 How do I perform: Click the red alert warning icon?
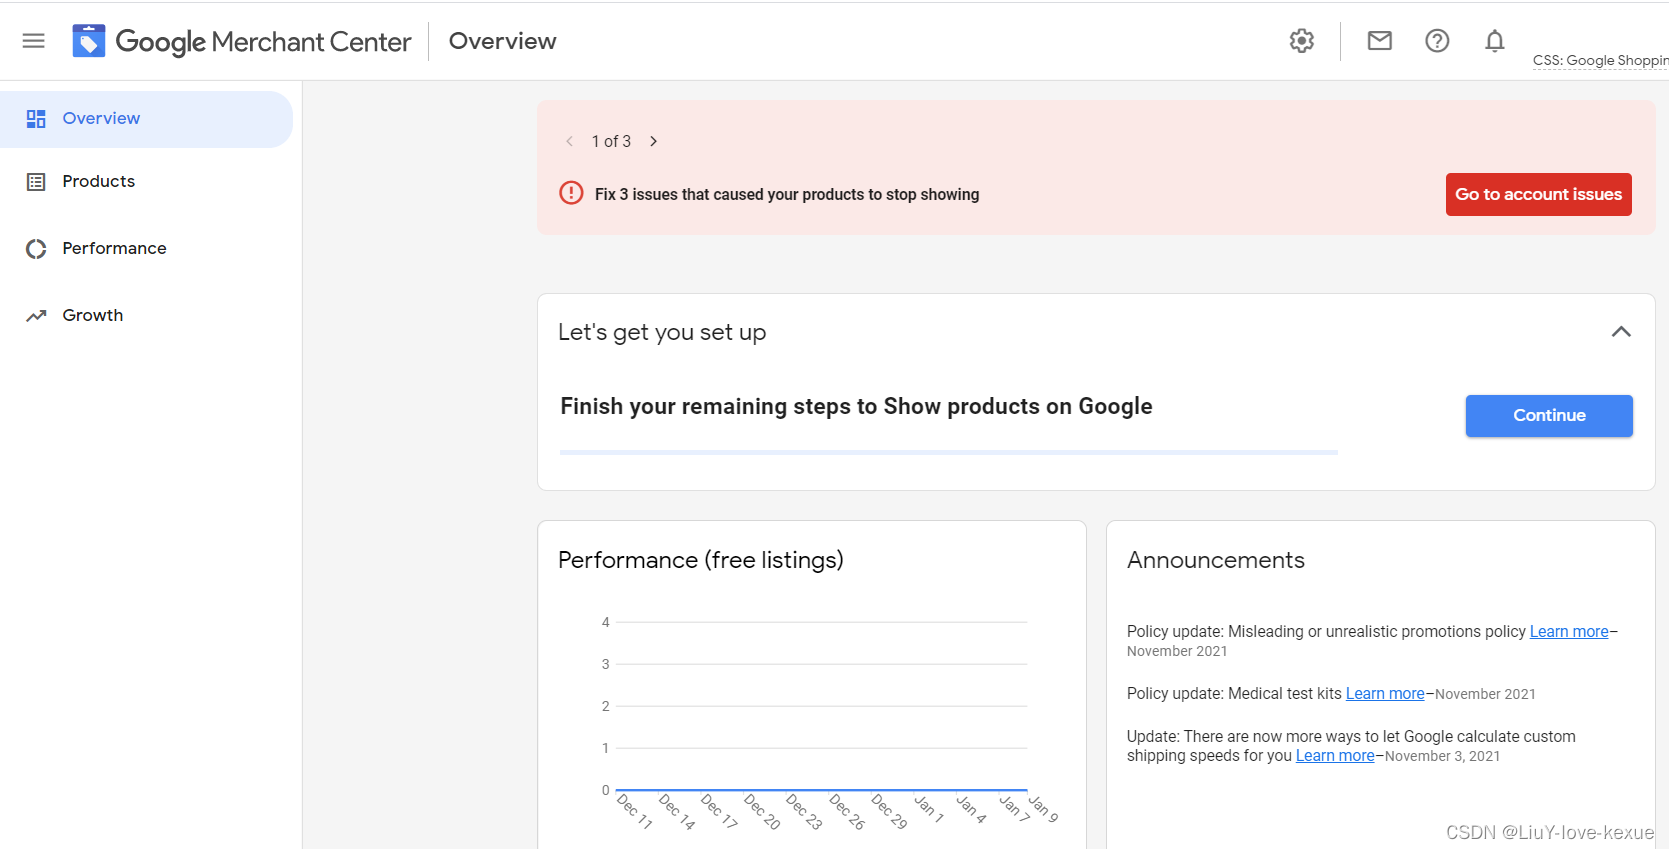571,193
